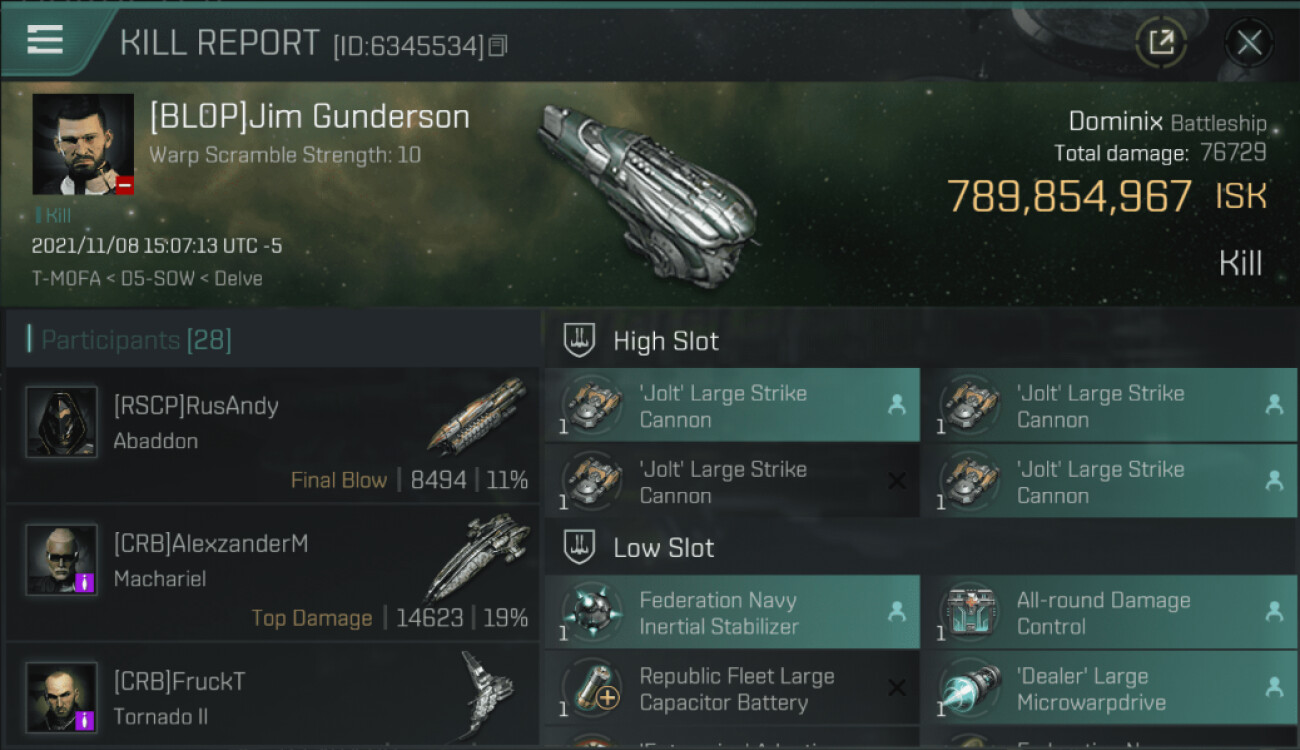Tap the info badge on FruckT's portrait
This screenshot has width=1300, height=750.
(x=85, y=719)
